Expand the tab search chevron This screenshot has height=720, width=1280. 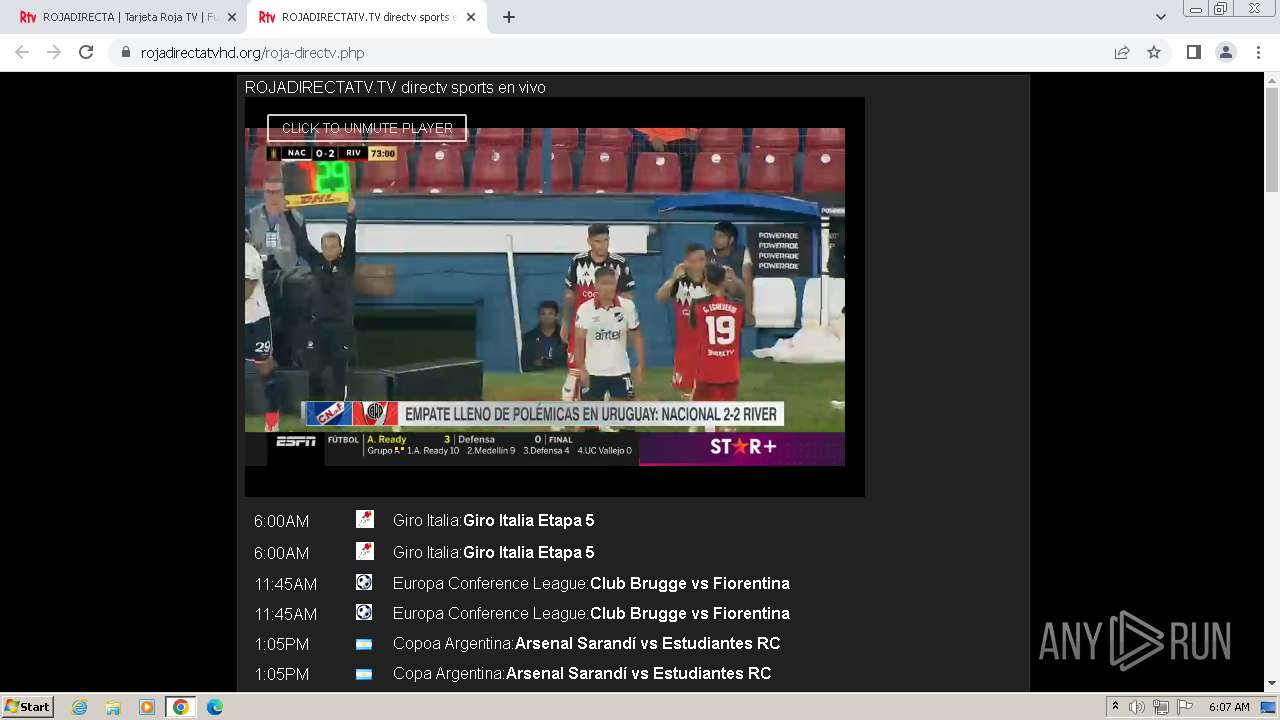1160,17
